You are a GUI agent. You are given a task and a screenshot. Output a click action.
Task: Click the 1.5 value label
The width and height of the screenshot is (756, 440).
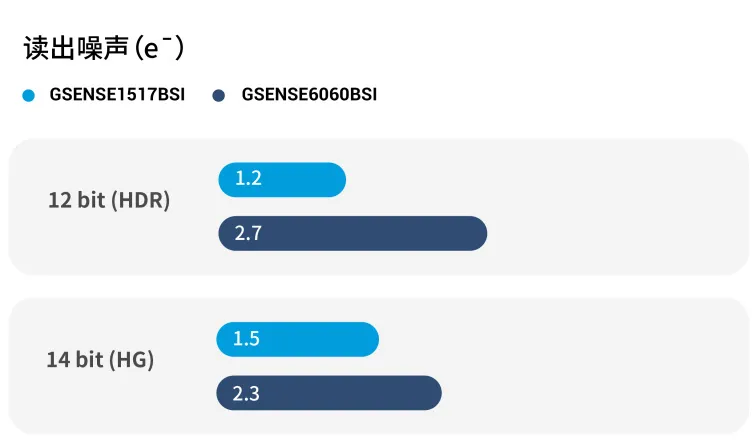click(246, 339)
